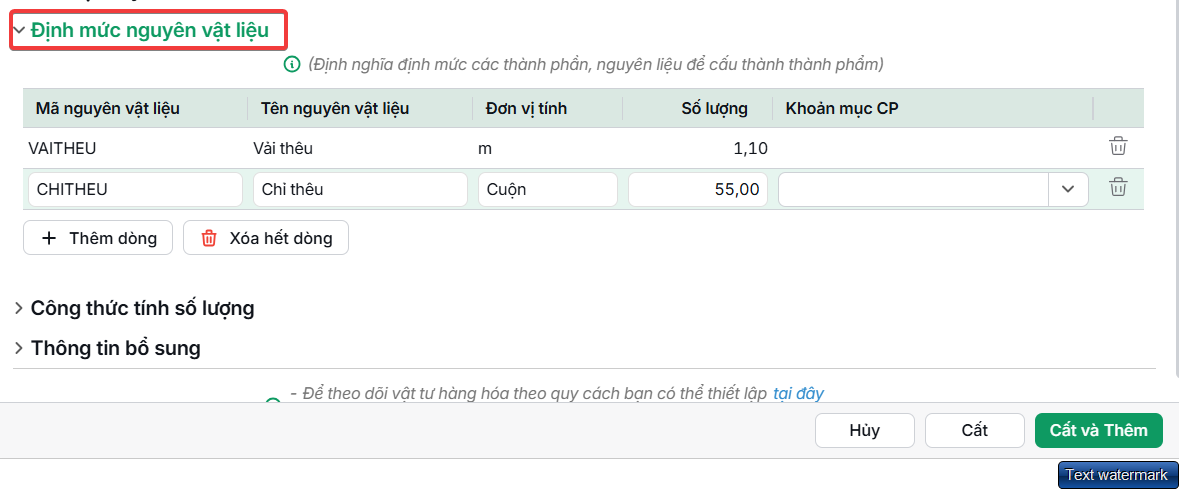The image size is (1179, 489).
Task: Click the plus icon in Thêm dòng
Action: [49, 238]
